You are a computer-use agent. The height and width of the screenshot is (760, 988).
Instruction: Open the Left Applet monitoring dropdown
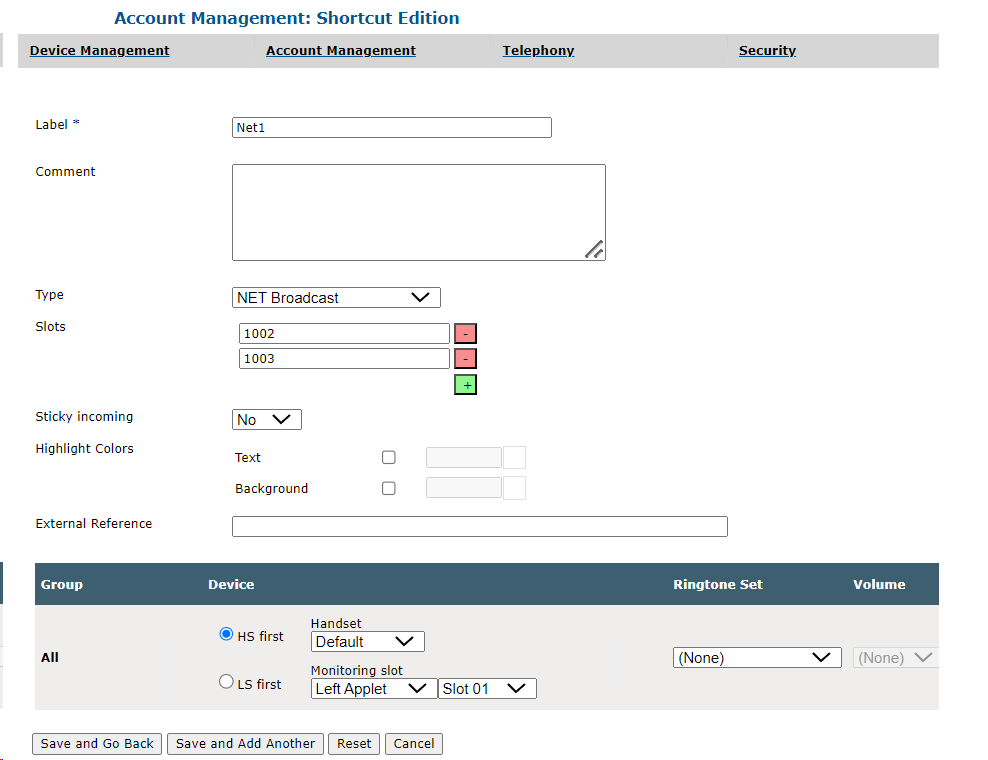click(374, 689)
